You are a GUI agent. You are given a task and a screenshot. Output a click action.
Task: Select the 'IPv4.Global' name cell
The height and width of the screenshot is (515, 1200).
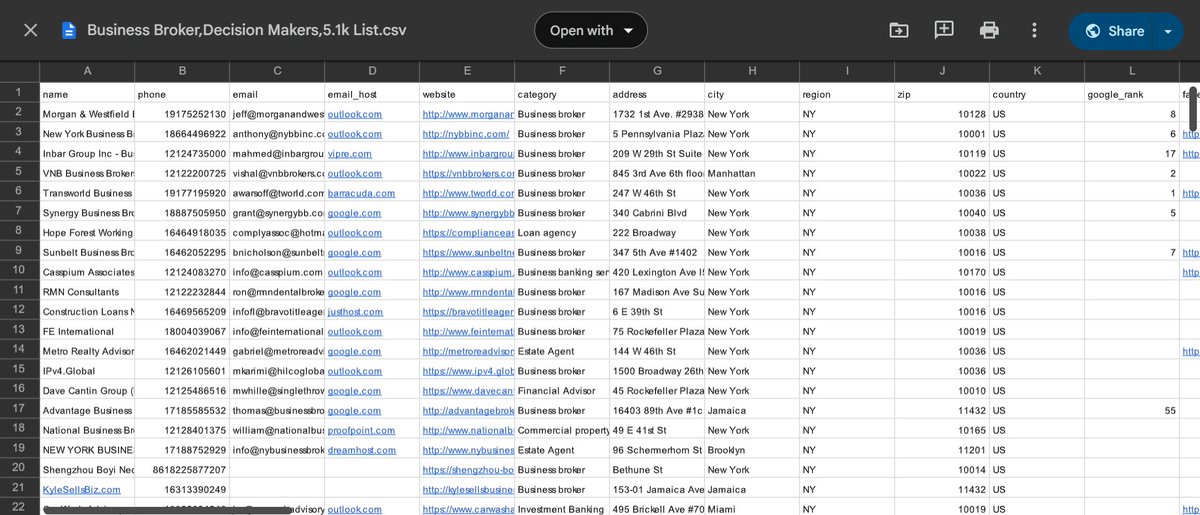tap(87, 371)
